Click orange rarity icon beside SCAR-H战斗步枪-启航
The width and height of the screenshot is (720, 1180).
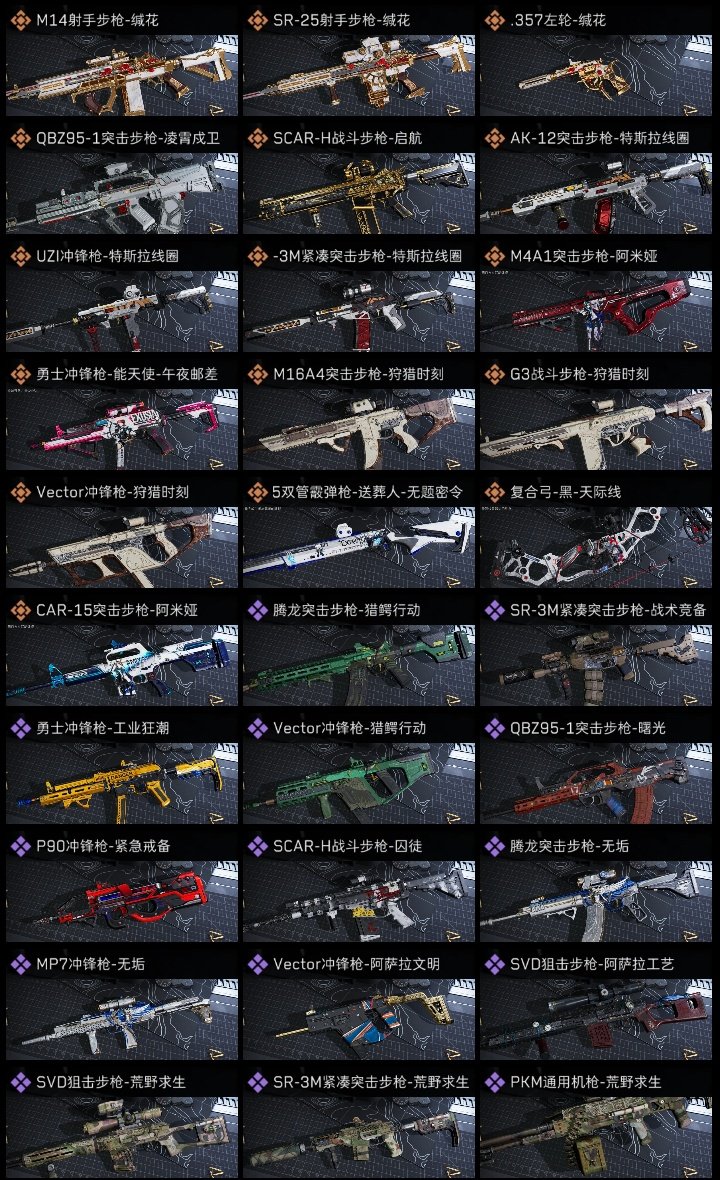[257, 138]
